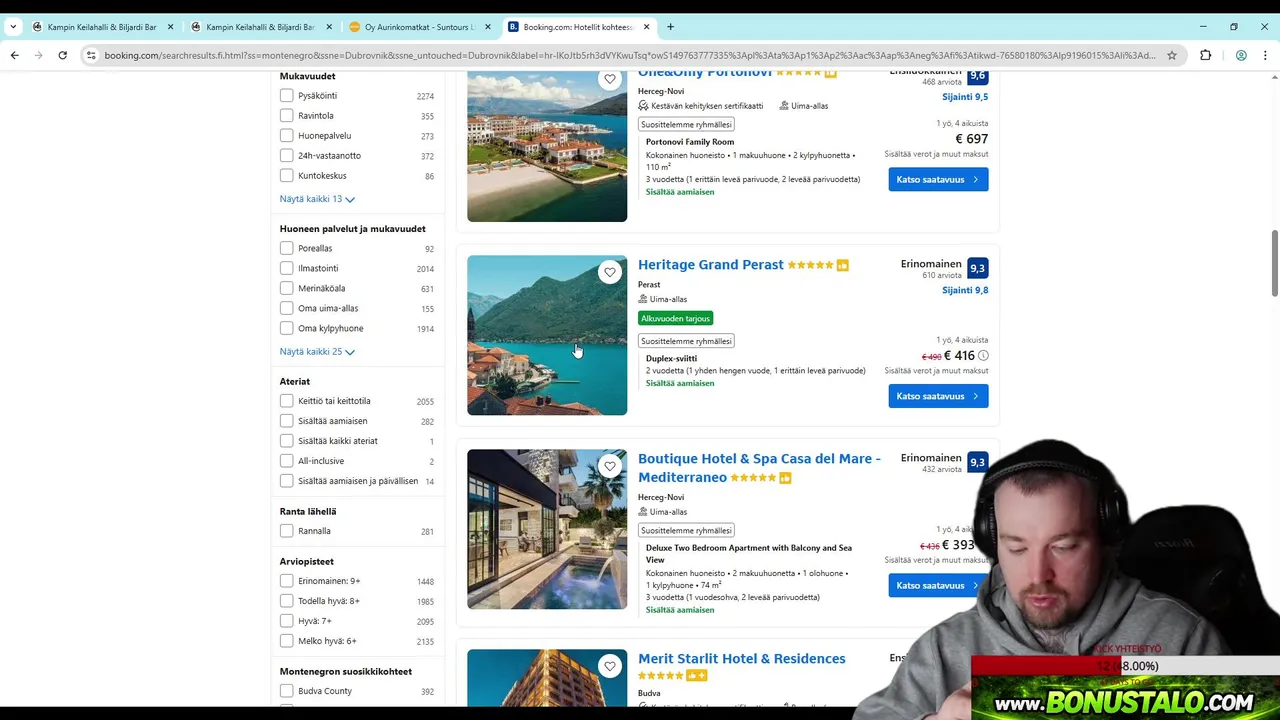Save Boutique Hotel Casa del Mare heart

[x=610, y=466]
